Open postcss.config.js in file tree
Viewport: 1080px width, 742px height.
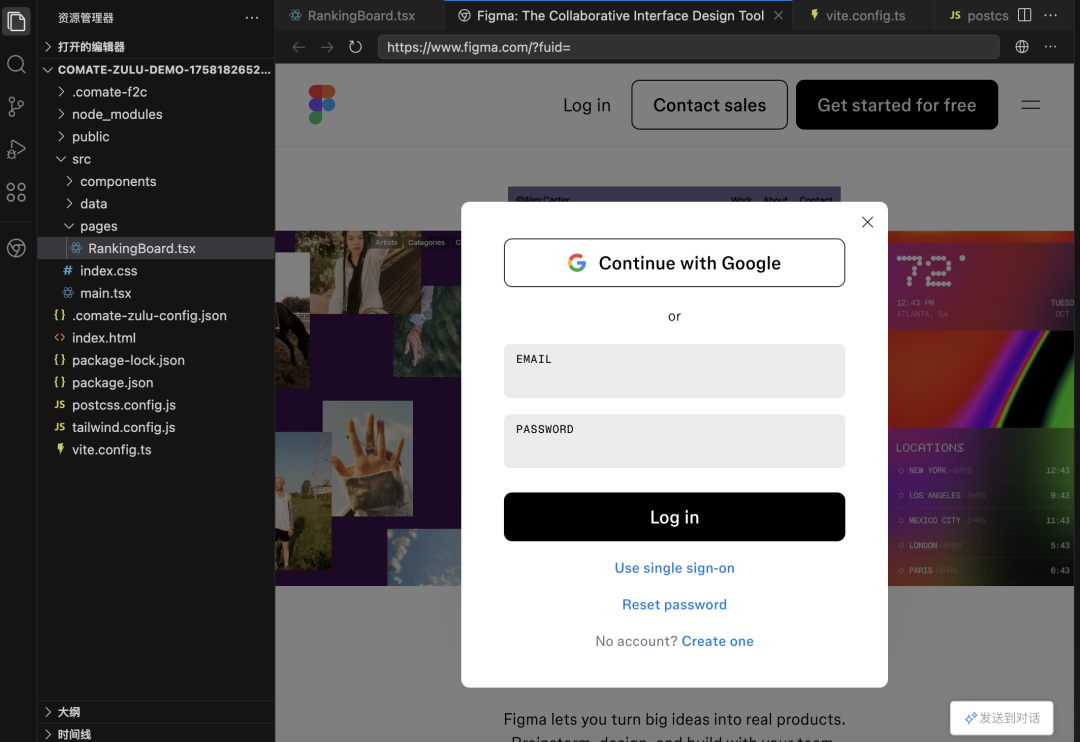point(156,405)
